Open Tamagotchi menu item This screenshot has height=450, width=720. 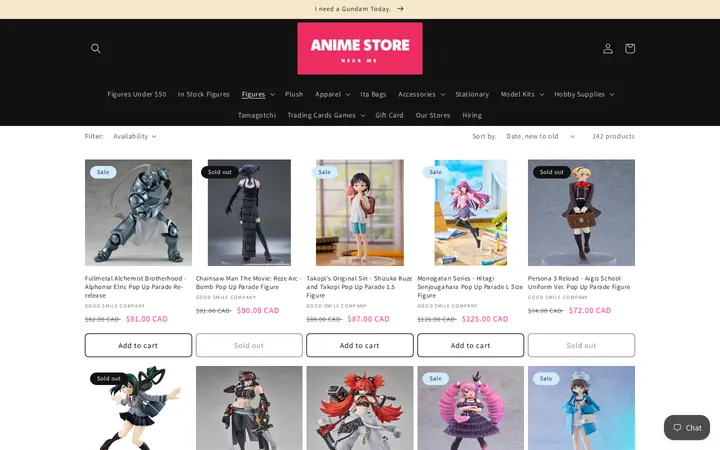click(257, 115)
